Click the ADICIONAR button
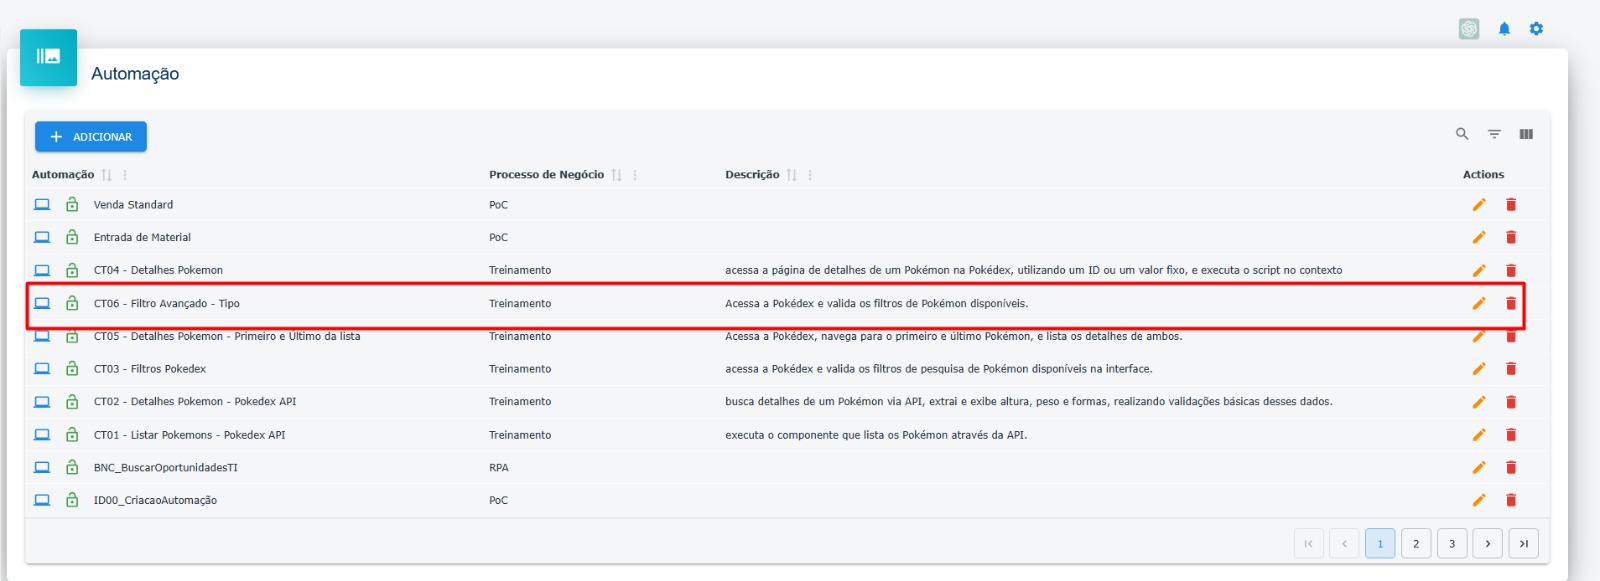 pyautogui.click(x=91, y=137)
